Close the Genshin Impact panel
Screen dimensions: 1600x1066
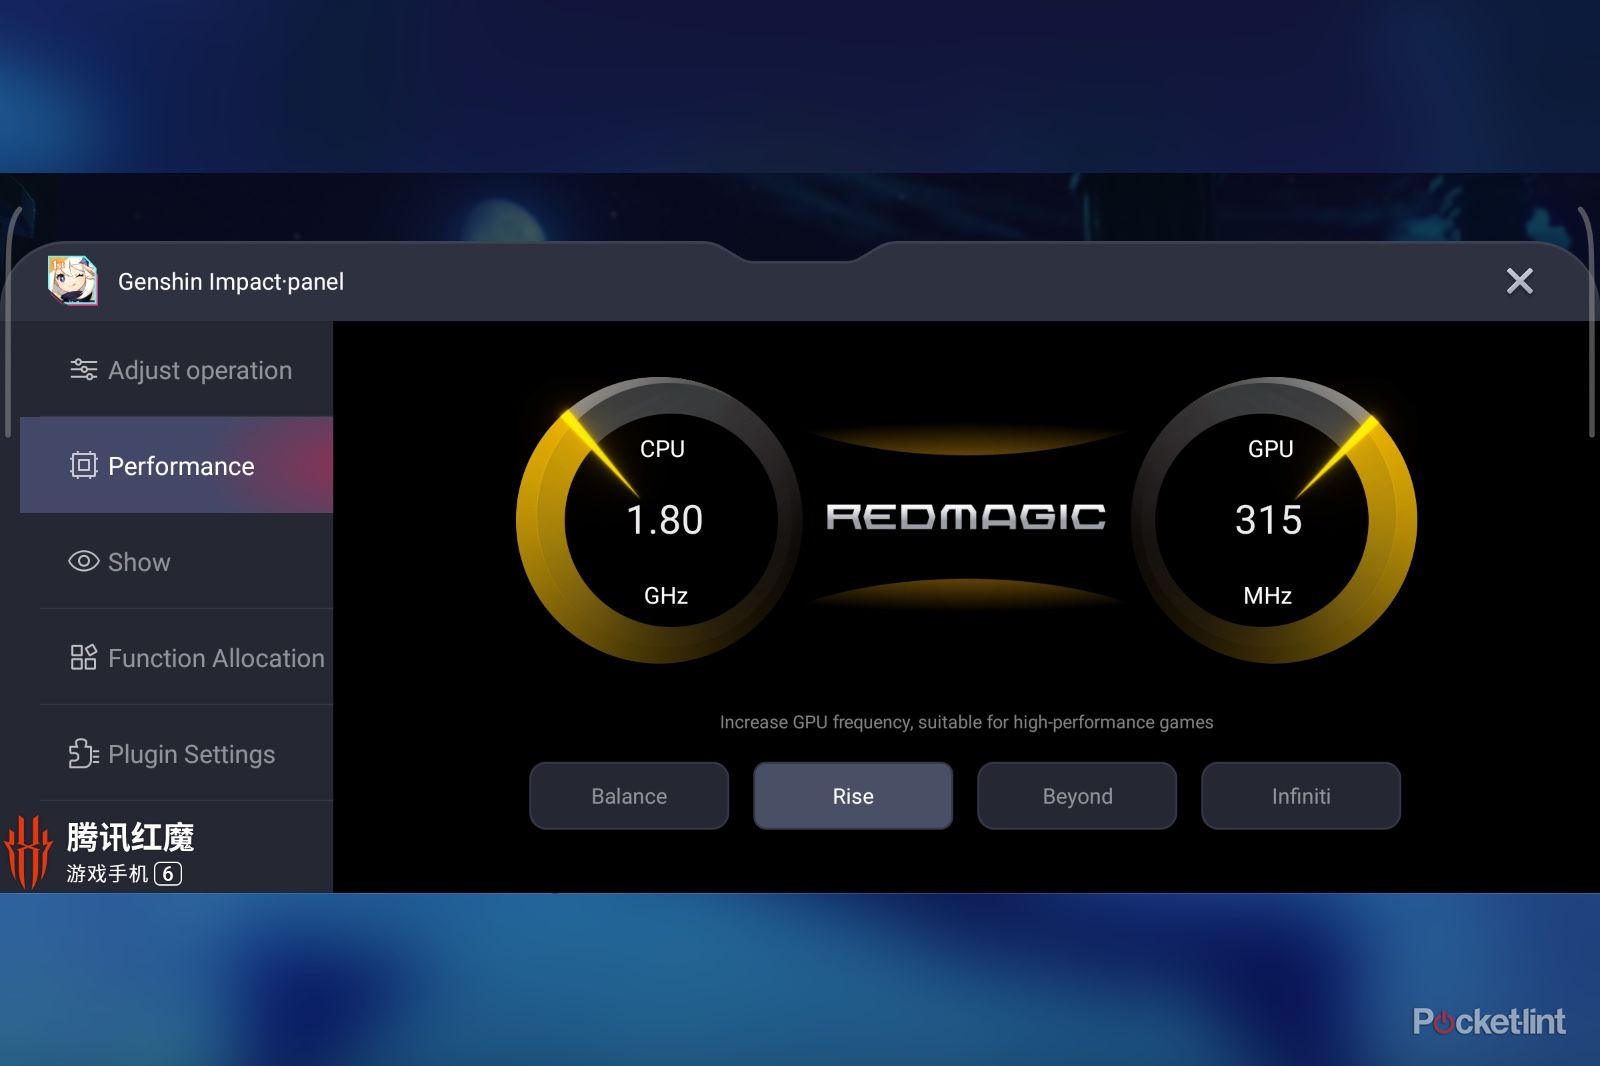[x=1520, y=281]
